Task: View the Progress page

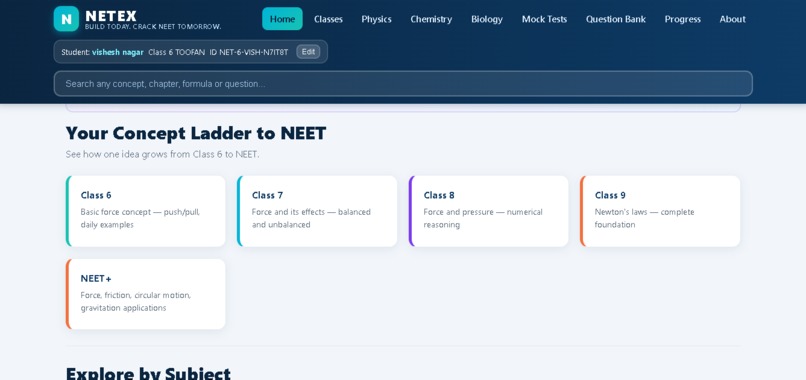Action: [683, 19]
